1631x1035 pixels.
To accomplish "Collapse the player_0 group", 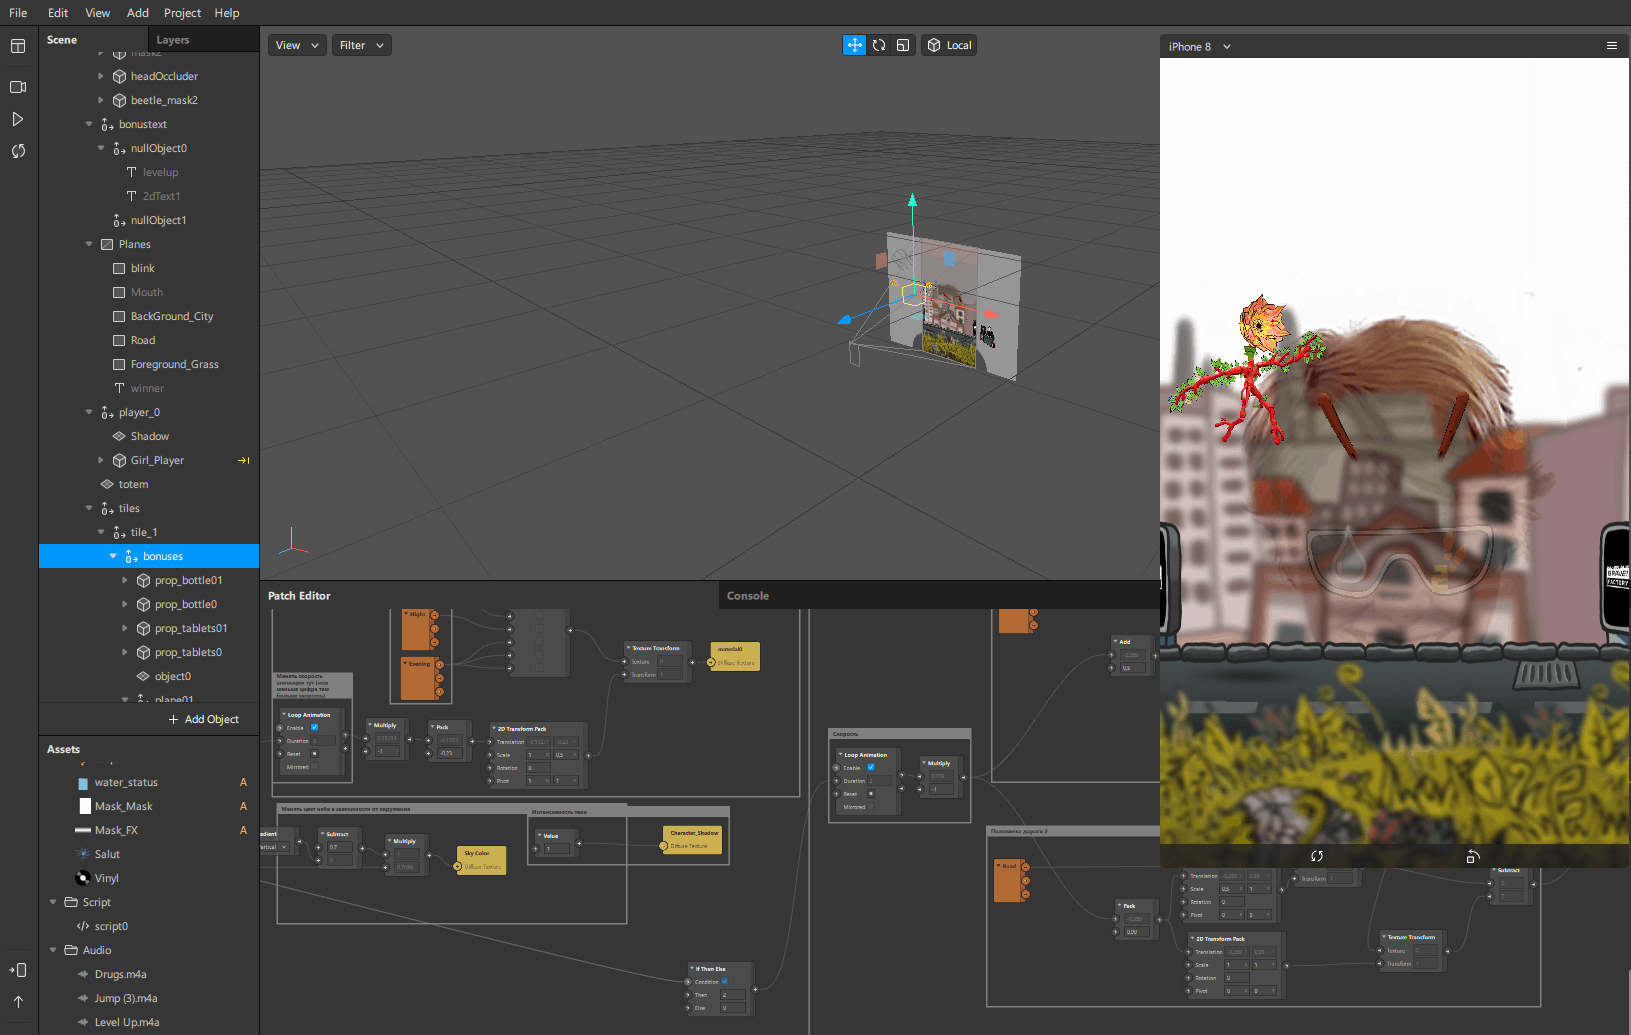I will pos(89,412).
